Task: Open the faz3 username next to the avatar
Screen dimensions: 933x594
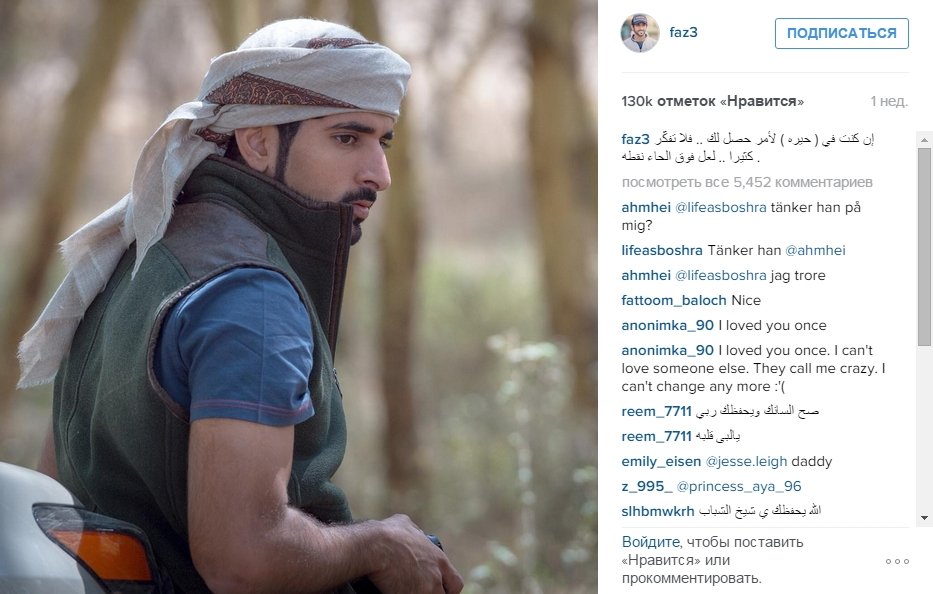Action: coord(683,33)
